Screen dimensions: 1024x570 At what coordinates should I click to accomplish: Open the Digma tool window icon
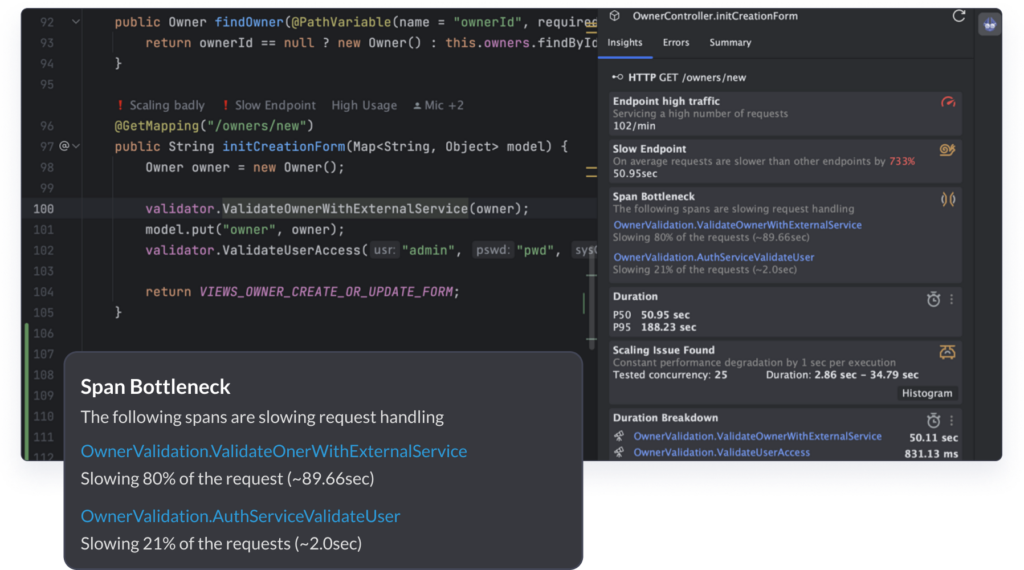point(989,25)
